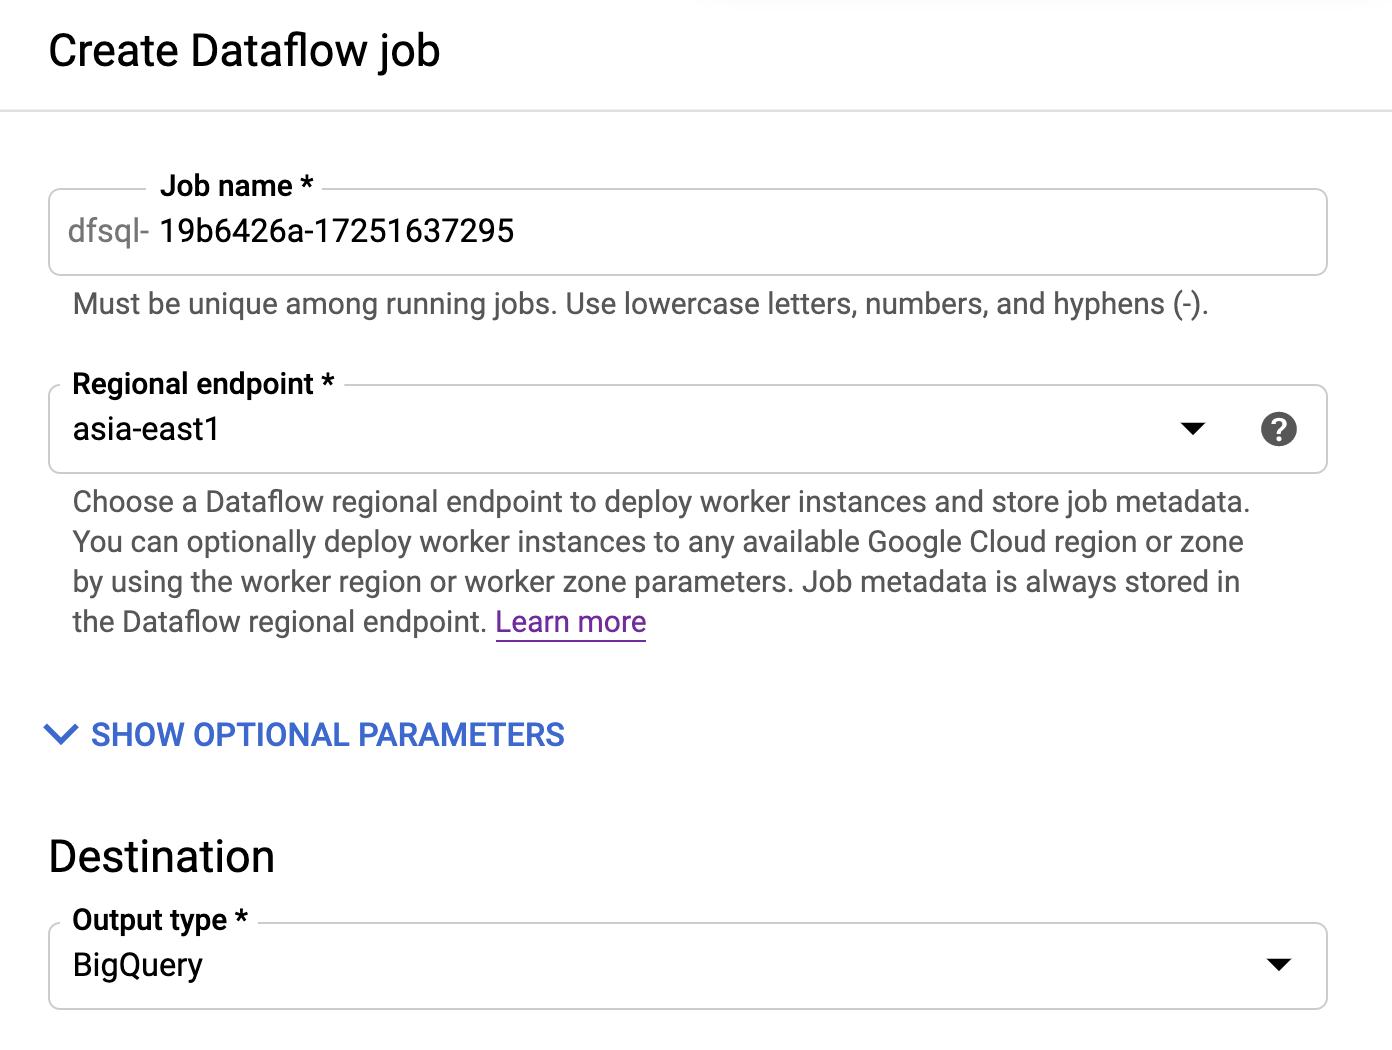Click the 'Must be unique' helper text
The width and height of the screenshot is (1392, 1050).
coord(640,304)
